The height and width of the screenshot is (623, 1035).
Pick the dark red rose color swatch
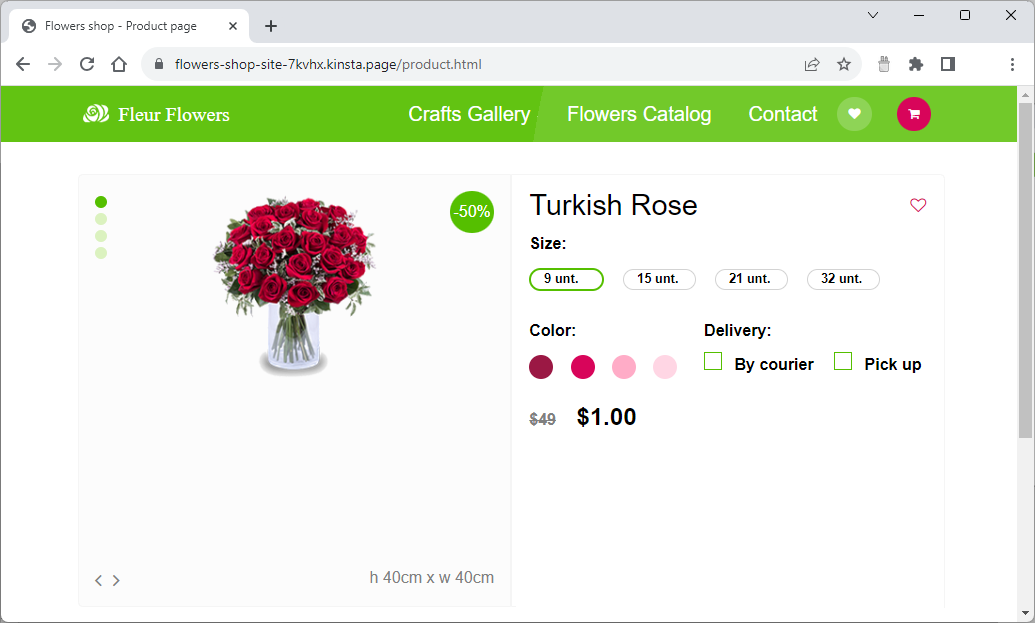click(x=541, y=367)
